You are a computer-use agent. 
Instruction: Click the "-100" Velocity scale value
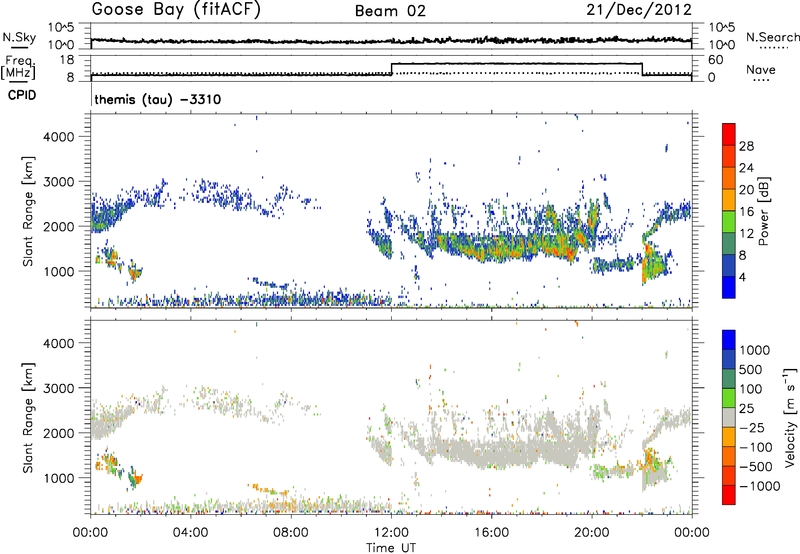(x=756, y=447)
